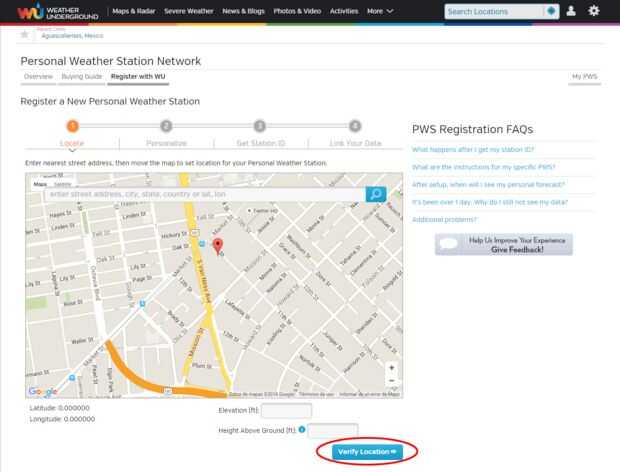Select the Longitude: 0.000000 text
The height and width of the screenshot is (472, 620).
coord(62,419)
